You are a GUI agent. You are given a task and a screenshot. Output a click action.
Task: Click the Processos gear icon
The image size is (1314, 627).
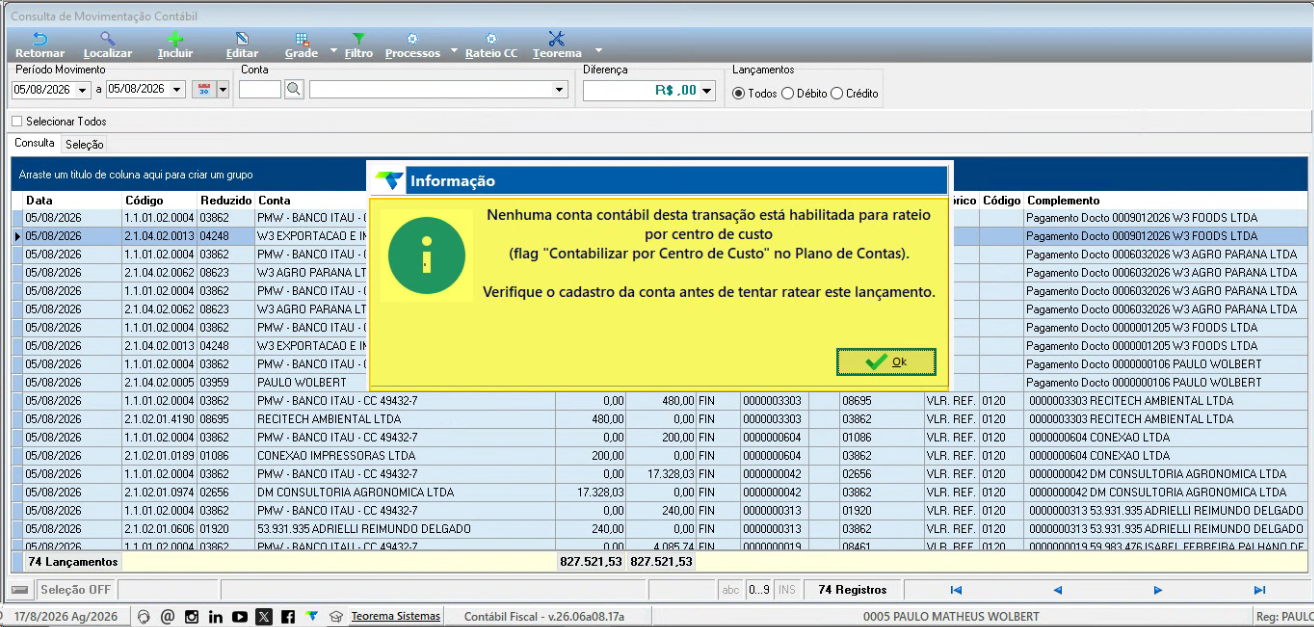click(x=412, y=39)
